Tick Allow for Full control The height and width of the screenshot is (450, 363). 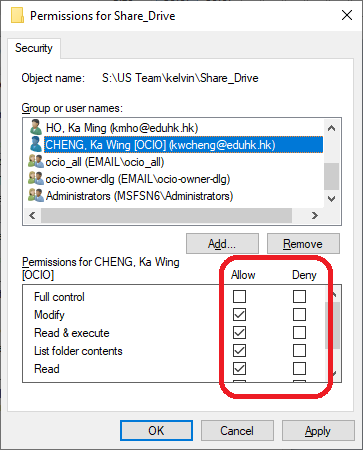[x=239, y=296]
